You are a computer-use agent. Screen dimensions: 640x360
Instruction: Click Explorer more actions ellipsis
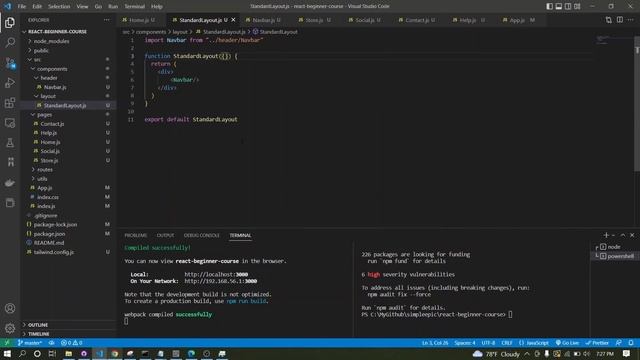[107, 20]
